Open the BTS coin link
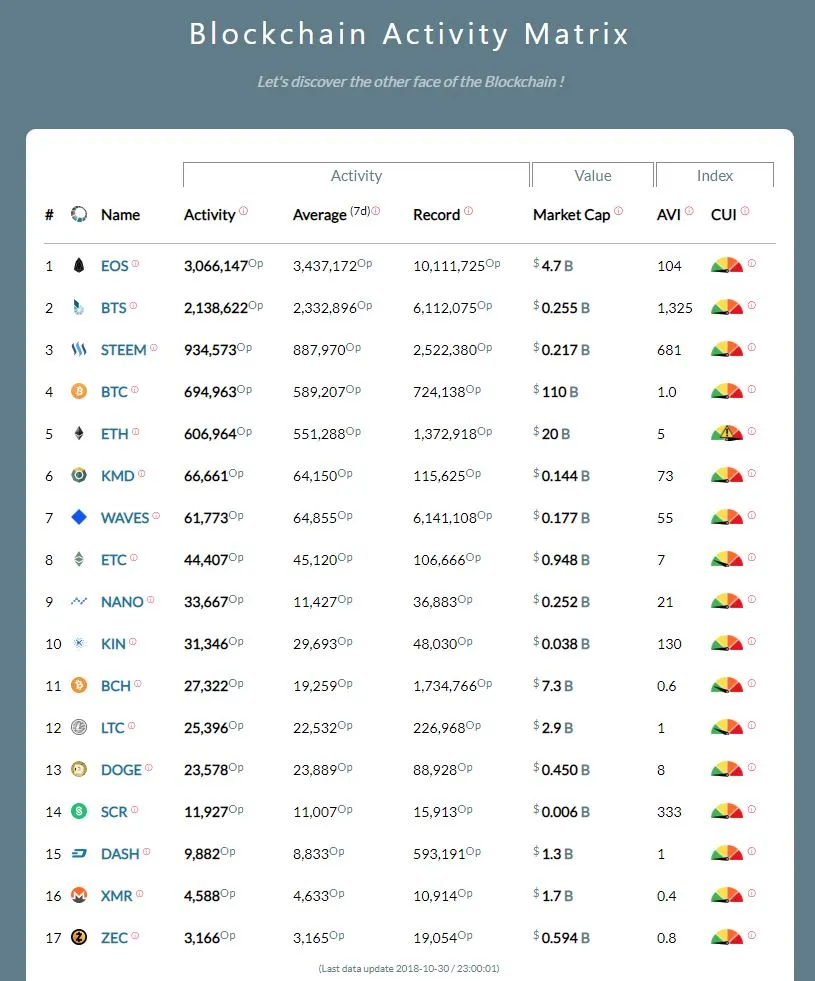Image resolution: width=815 pixels, height=981 pixels. 114,308
